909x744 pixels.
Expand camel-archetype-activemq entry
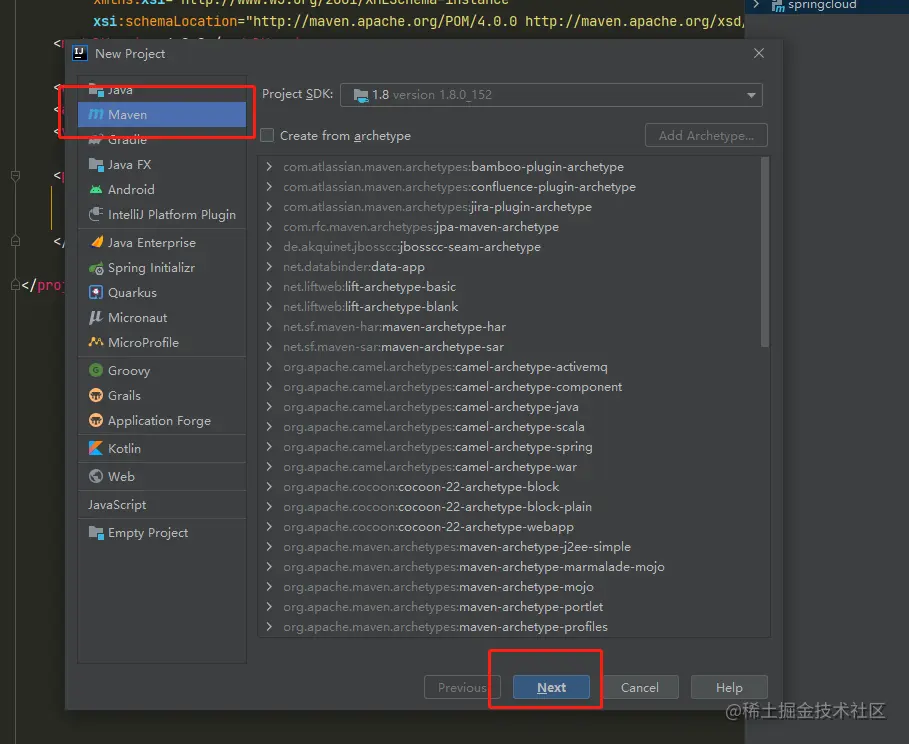[269, 366]
